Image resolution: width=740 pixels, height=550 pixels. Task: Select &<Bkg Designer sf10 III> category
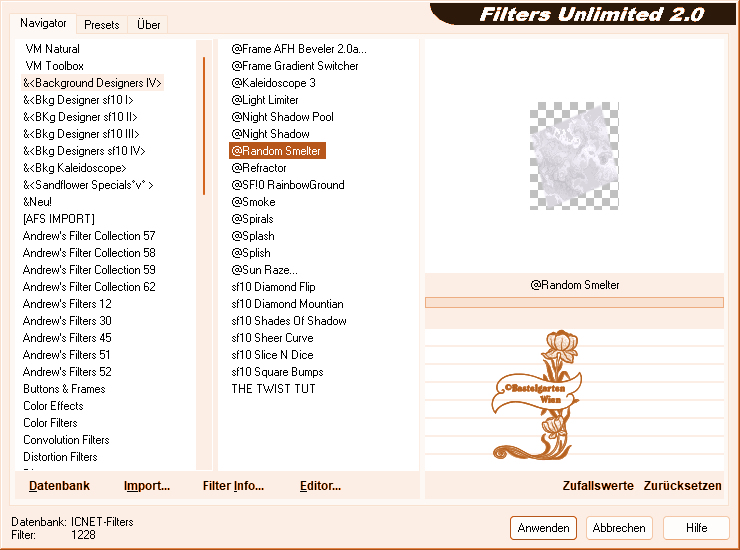coord(81,134)
